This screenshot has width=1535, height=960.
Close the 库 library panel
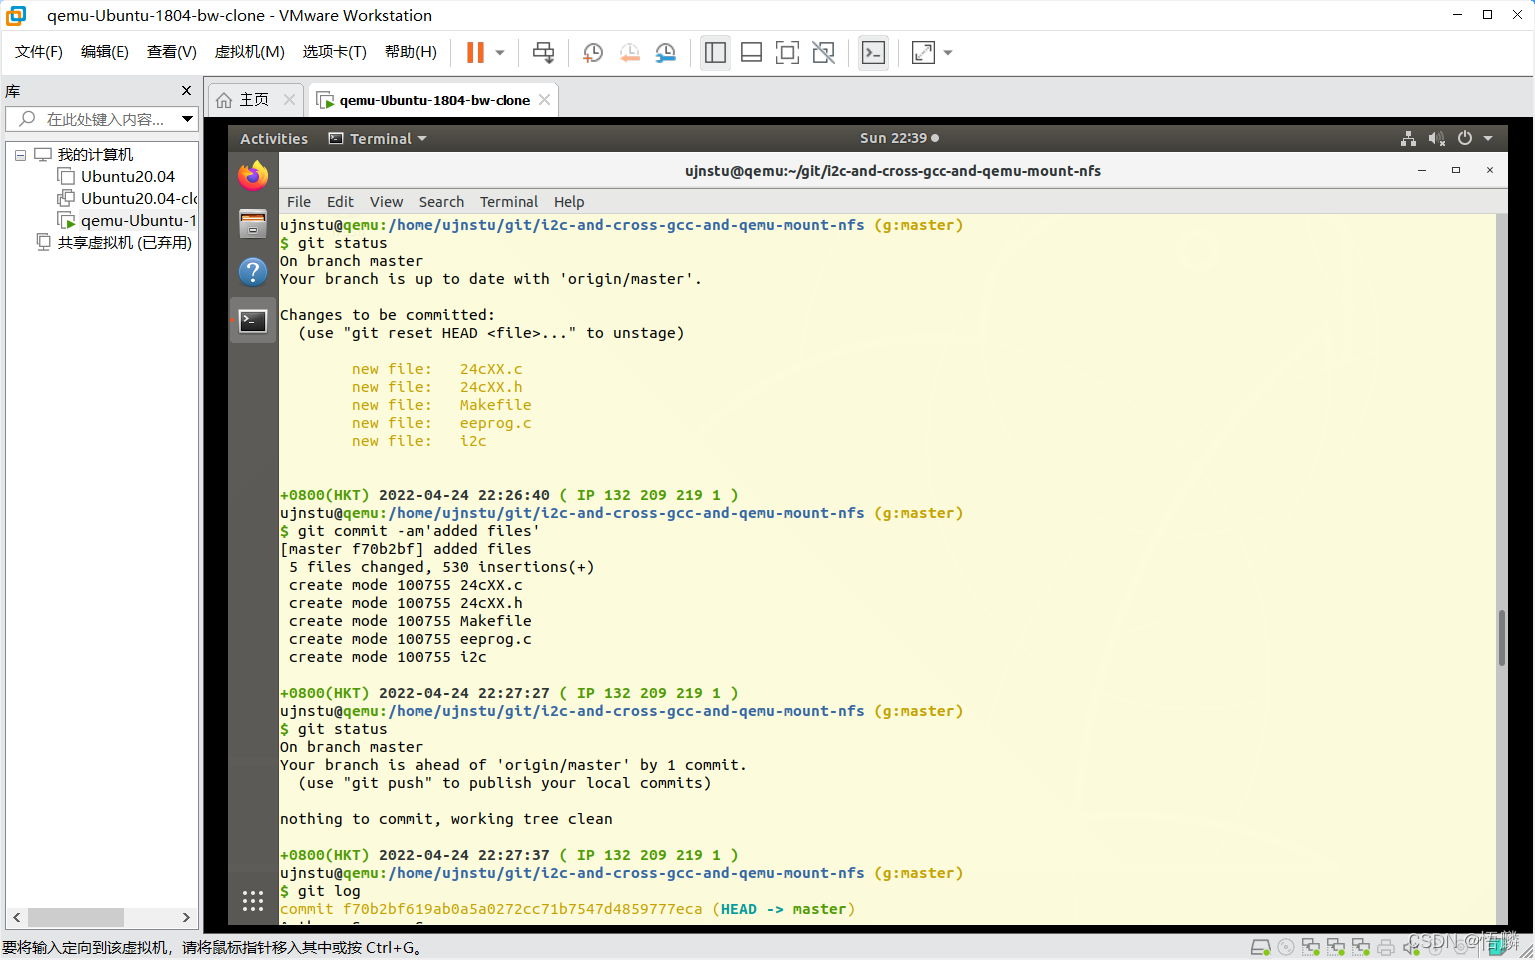pos(186,90)
